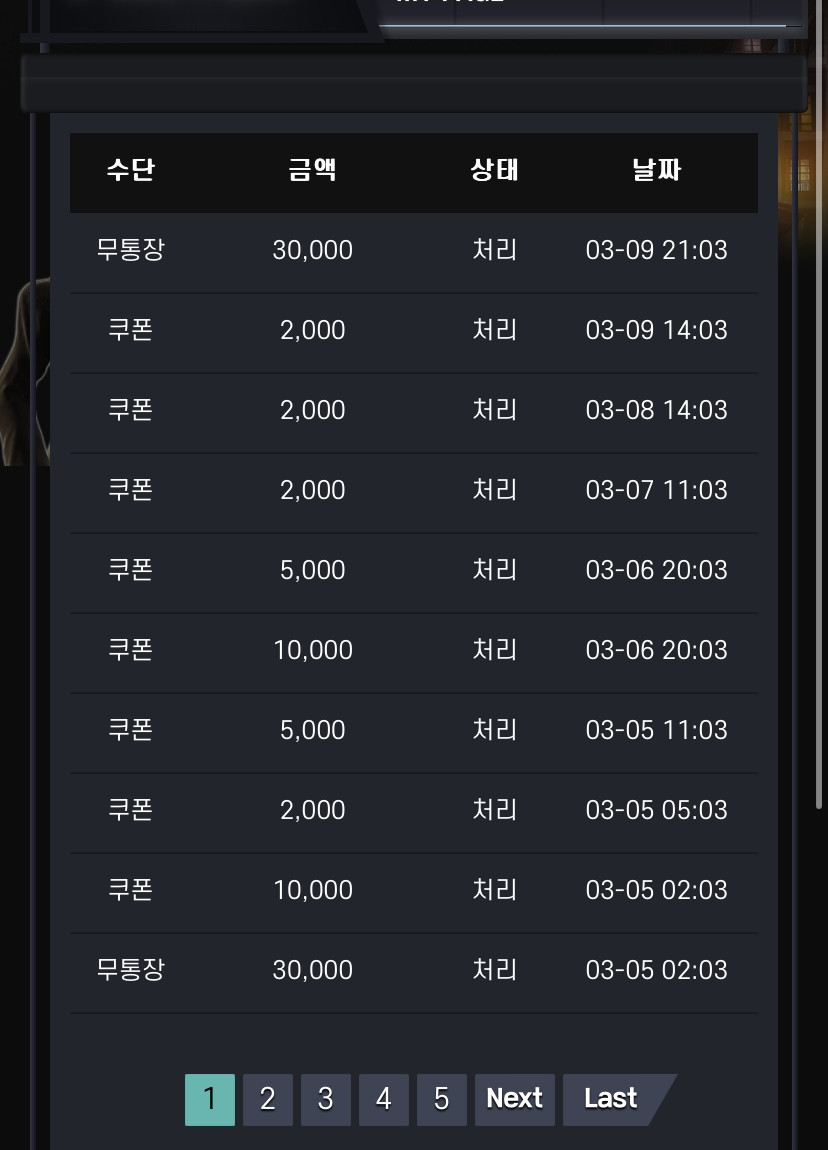Click the 날짜 column header

(x=656, y=170)
